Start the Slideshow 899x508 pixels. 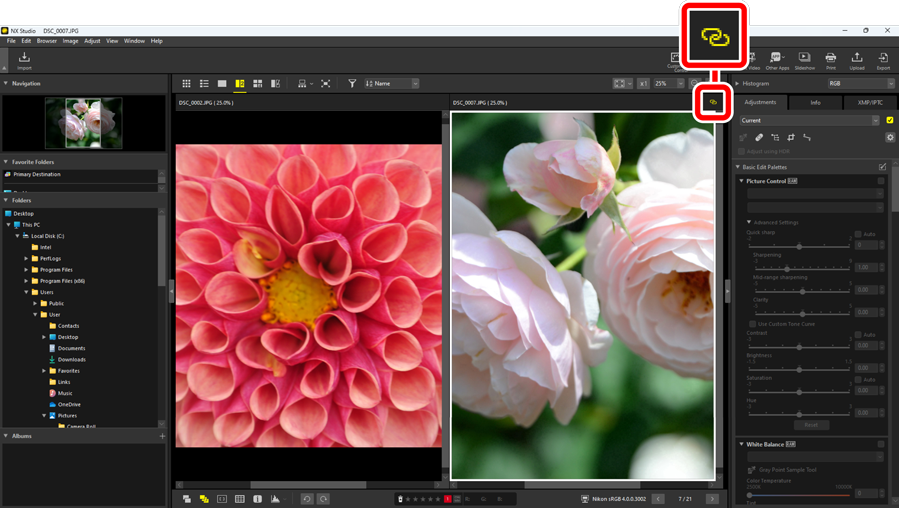pos(804,61)
